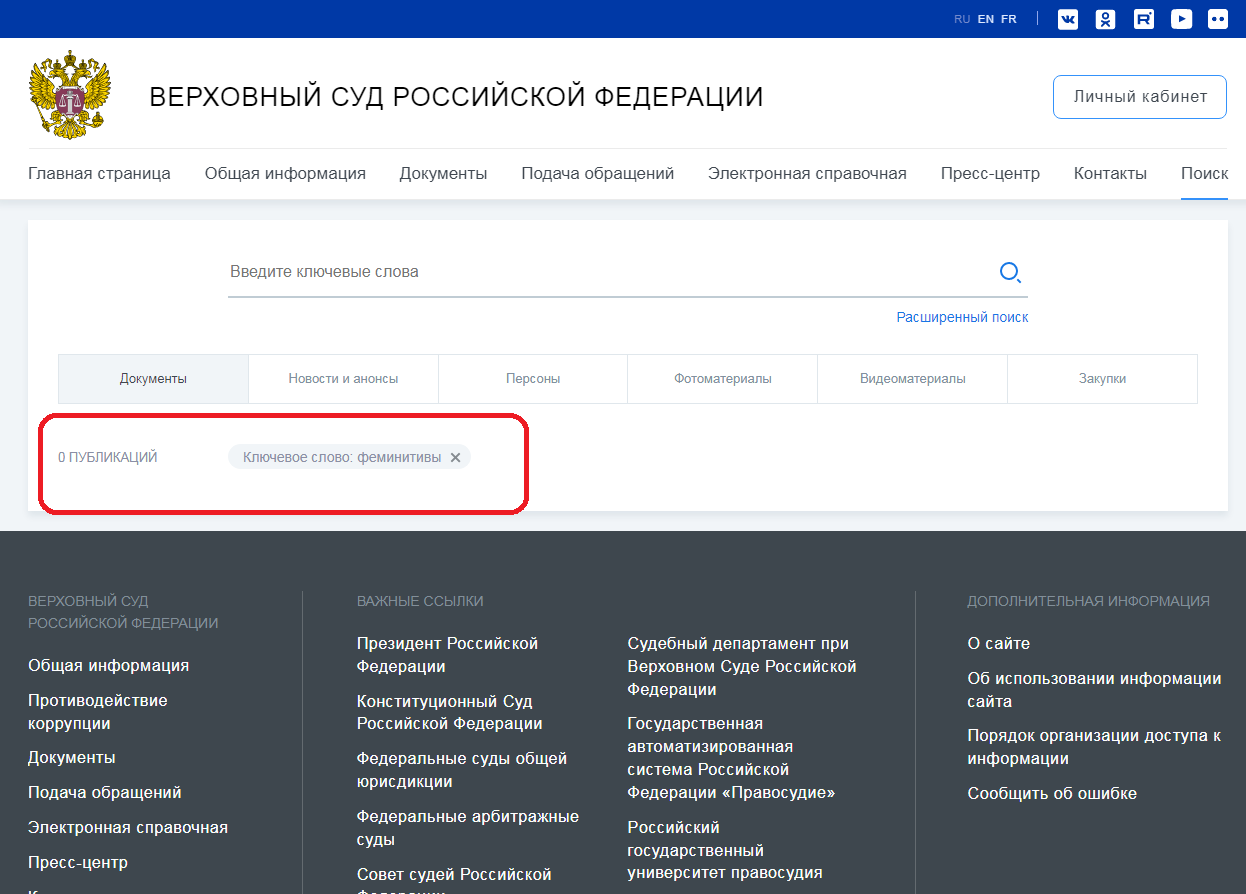Select the Фотоматериалы tab

(723, 379)
